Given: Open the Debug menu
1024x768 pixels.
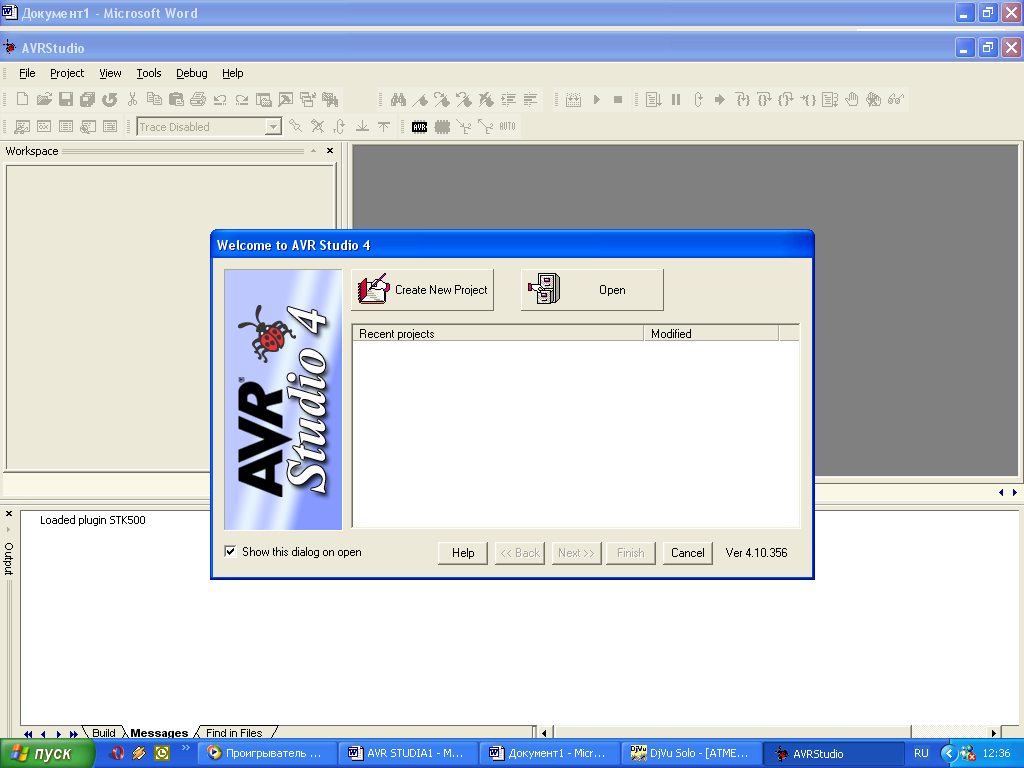Looking at the screenshot, I should point(191,73).
